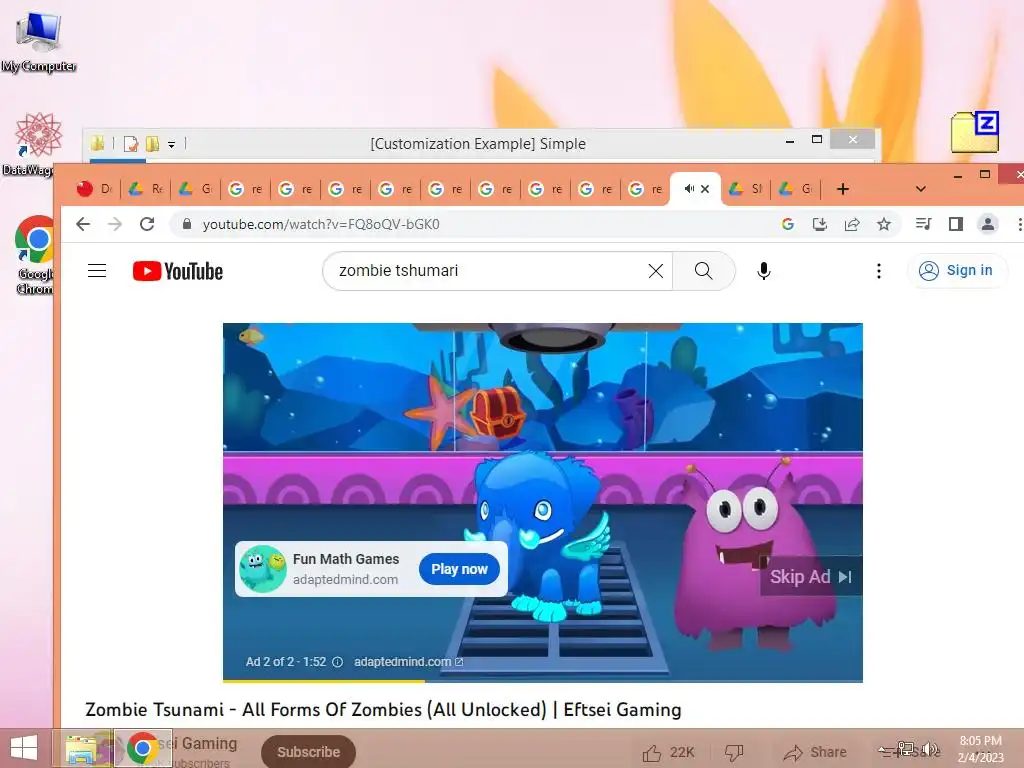Click the Fun Math Games ad logo
The width and height of the screenshot is (1024, 768).
click(263, 569)
